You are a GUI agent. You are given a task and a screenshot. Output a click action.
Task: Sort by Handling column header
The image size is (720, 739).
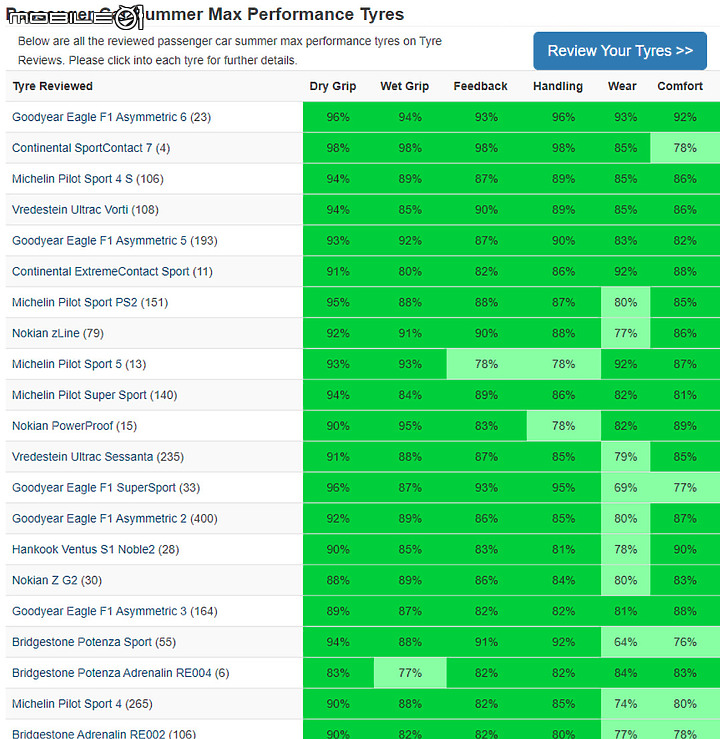pyautogui.click(x=558, y=86)
